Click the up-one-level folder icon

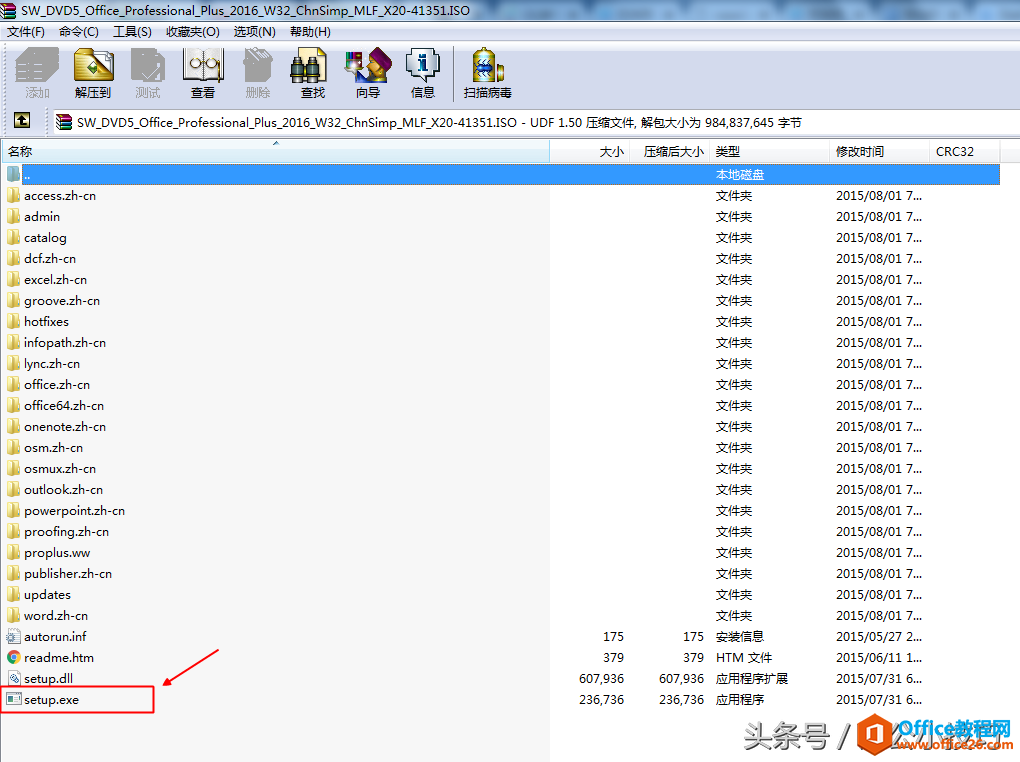click(22, 119)
